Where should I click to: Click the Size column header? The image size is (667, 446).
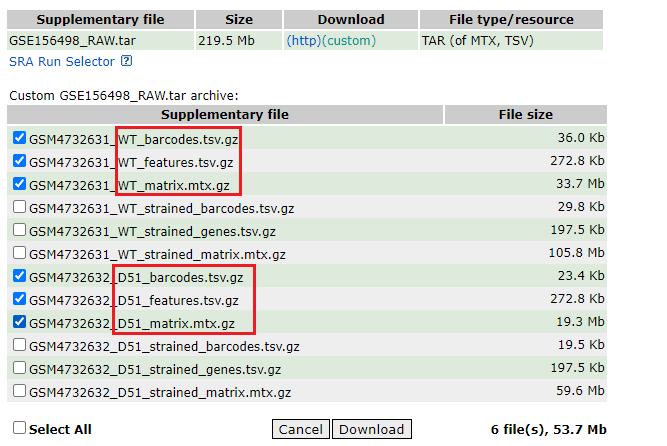coord(239,20)
